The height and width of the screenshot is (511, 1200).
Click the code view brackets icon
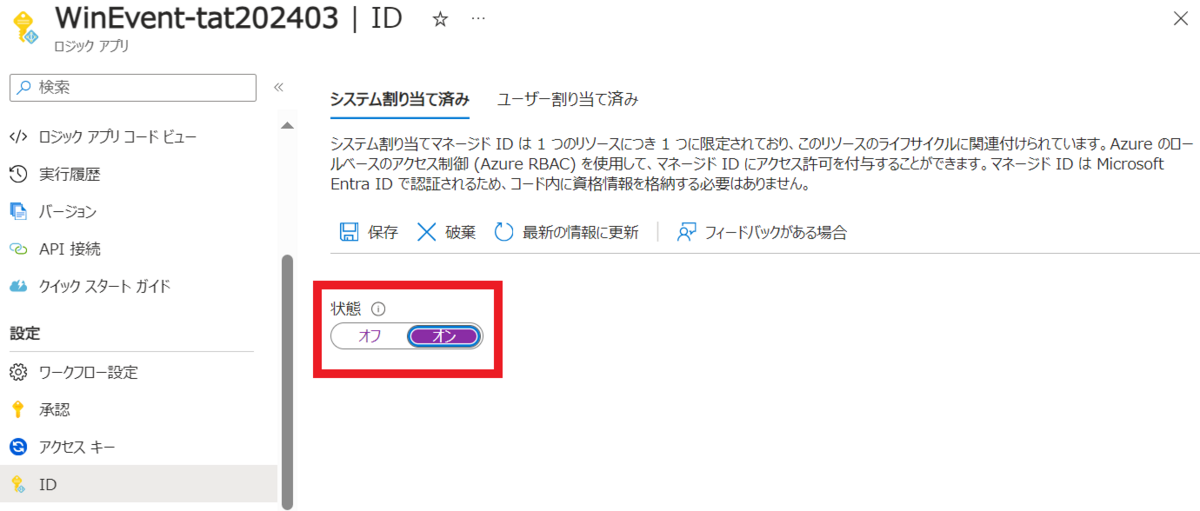tap(17, 137)
